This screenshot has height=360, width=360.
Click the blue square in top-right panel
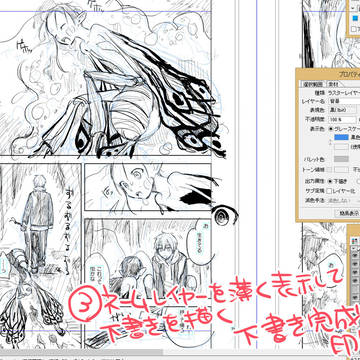click(x=355, y=18)
